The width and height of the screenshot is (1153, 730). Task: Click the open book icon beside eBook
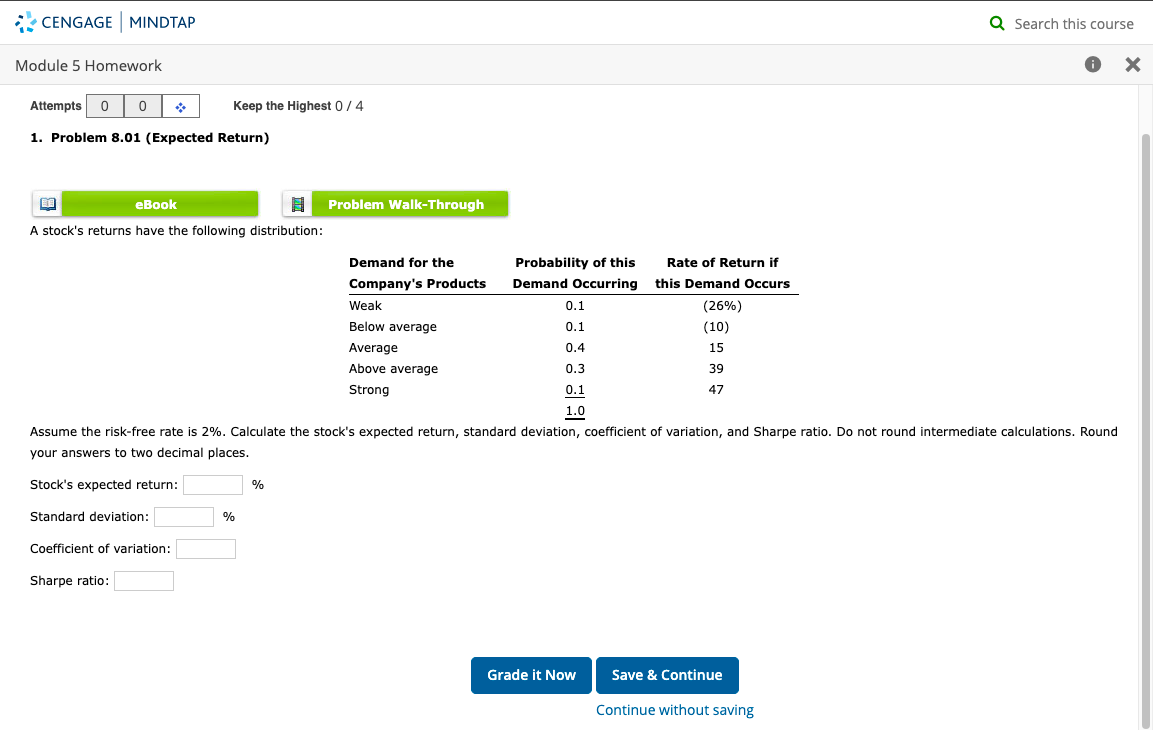point(46,203)
